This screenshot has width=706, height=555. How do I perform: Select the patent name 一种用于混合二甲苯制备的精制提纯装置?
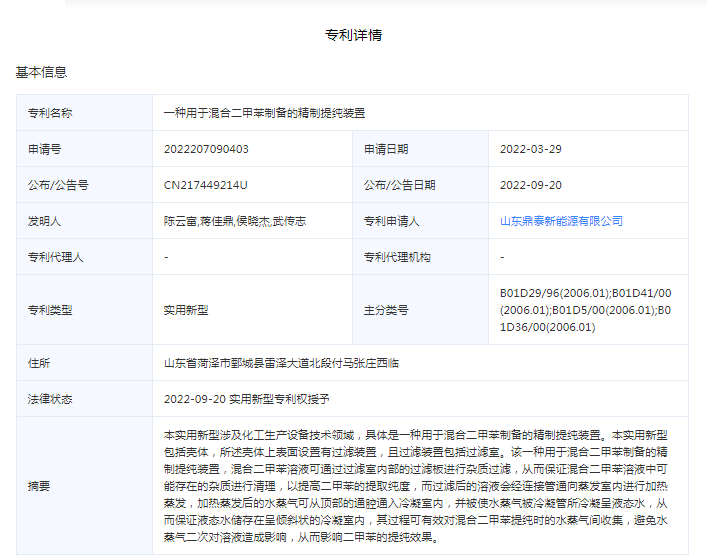click(x=265, y=113)
